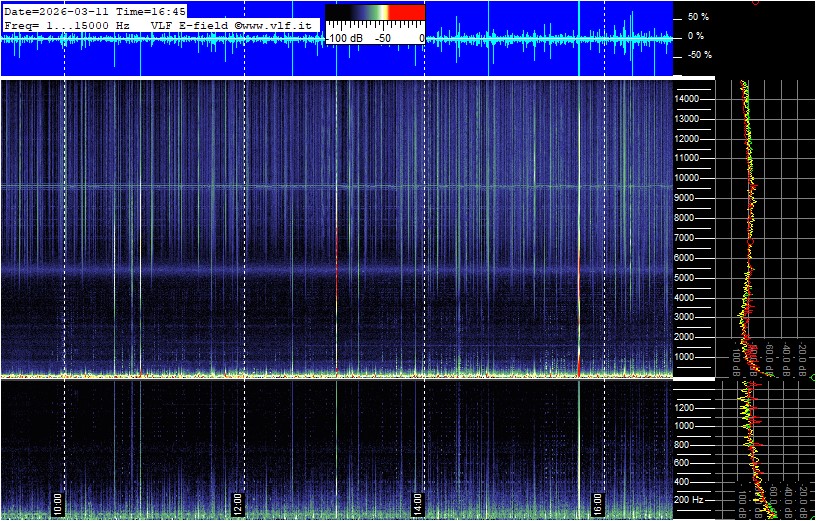This screenshot has height=521, width=816.
Task: Click the 10:00 time marker label
Action: click(x=57, y=500)
